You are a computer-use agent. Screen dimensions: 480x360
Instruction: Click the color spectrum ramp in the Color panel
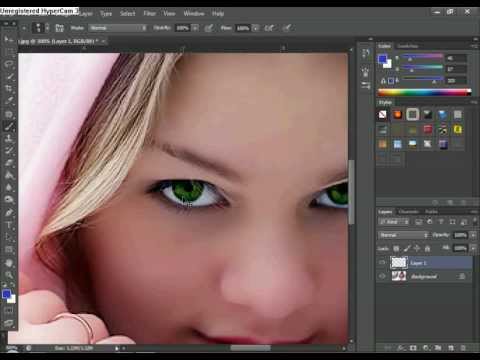tap(424, 92)
